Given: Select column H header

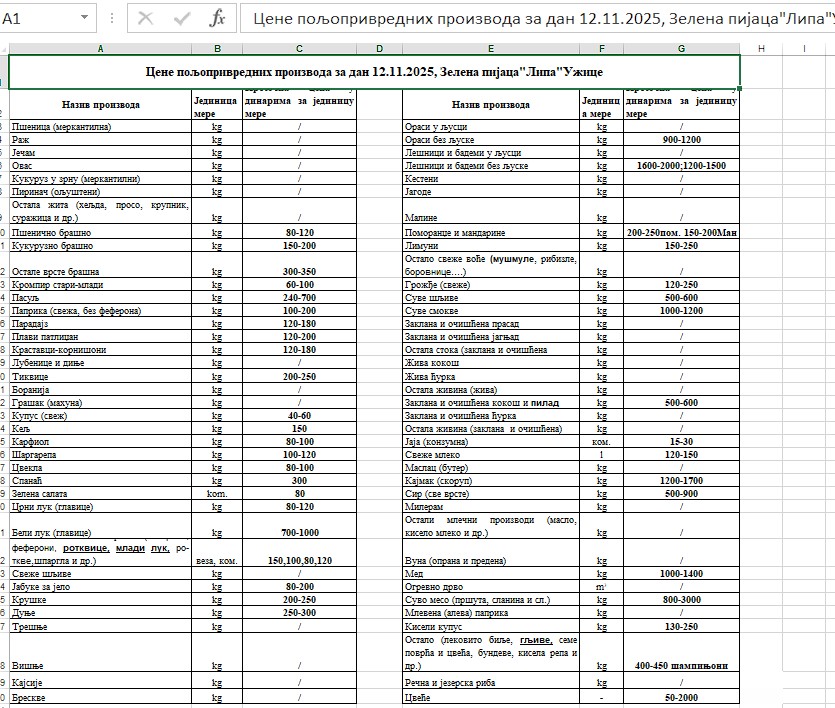Looking at the screenshot, I should [x=761, y=48].
